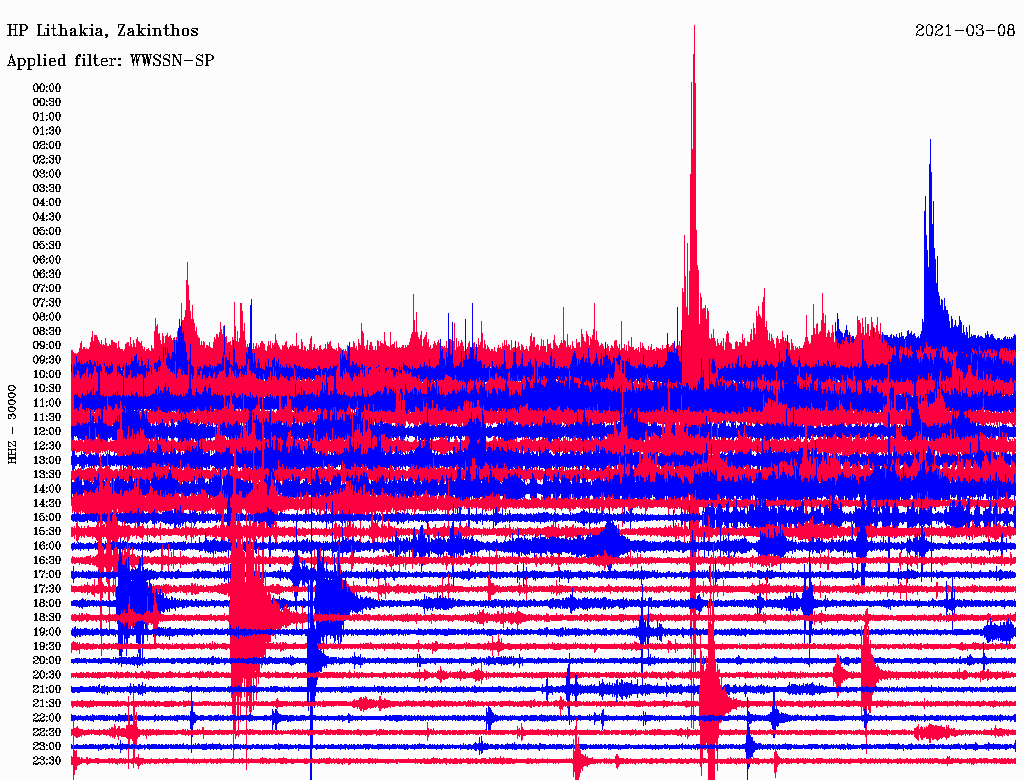Click the HHZ - 30000 axis label
Viewport: 1024px width, 780px height.
(12, 425)
